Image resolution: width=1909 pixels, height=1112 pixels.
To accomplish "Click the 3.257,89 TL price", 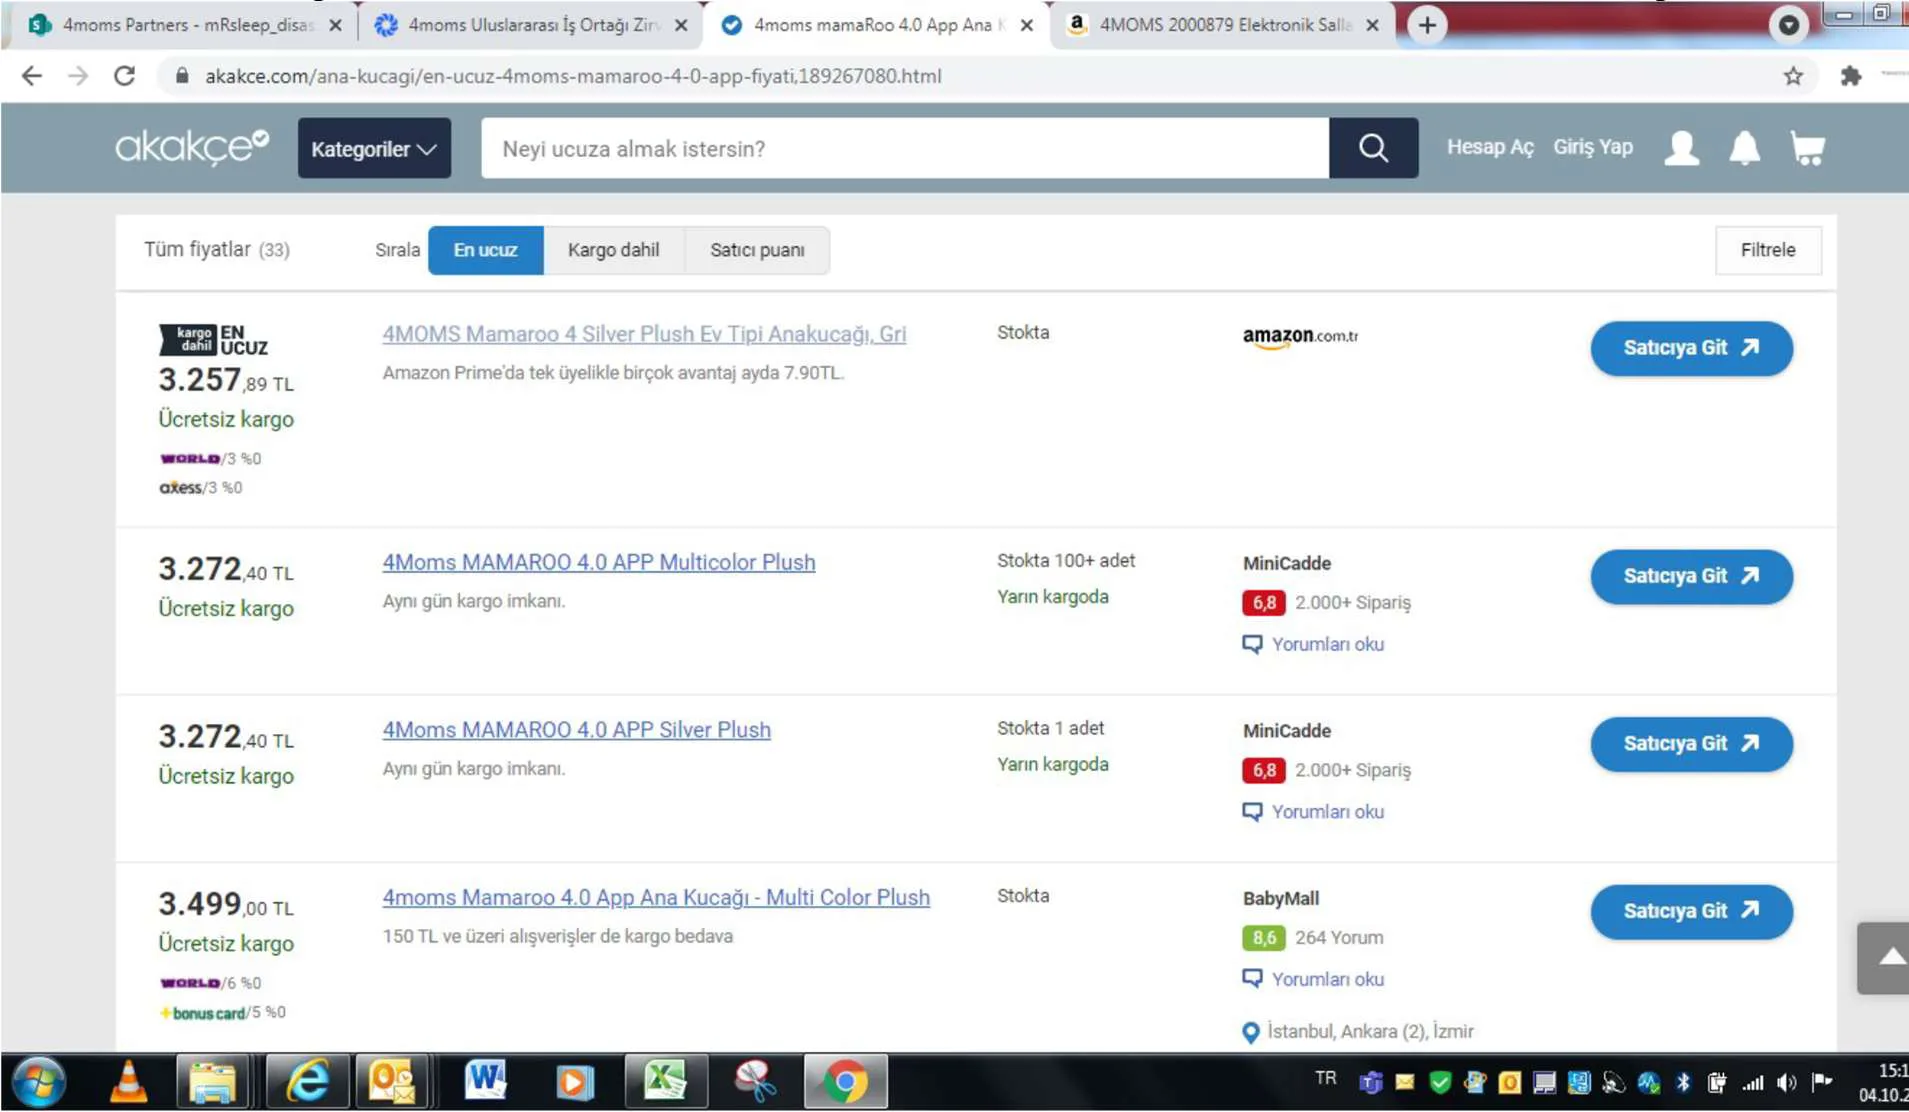I will point(226,380).
